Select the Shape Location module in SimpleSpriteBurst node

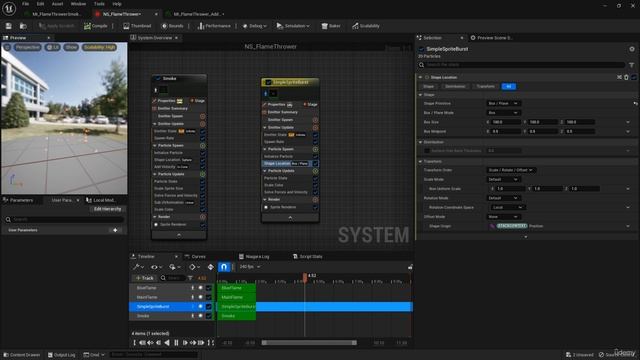pos(290,163)
